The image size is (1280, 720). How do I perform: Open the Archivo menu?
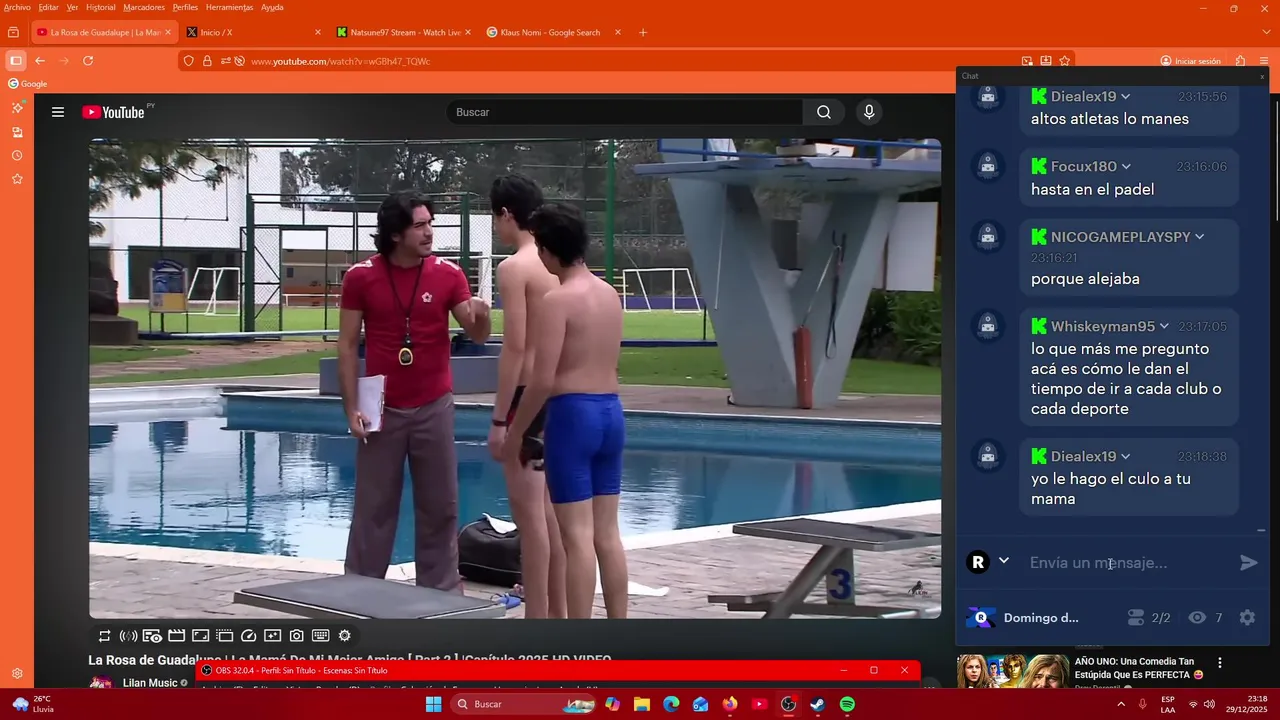[x=17, y=7]
